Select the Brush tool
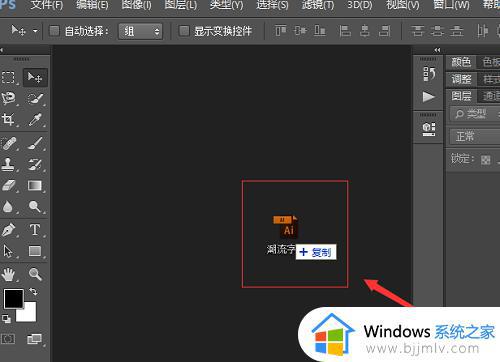 point(35,144)
